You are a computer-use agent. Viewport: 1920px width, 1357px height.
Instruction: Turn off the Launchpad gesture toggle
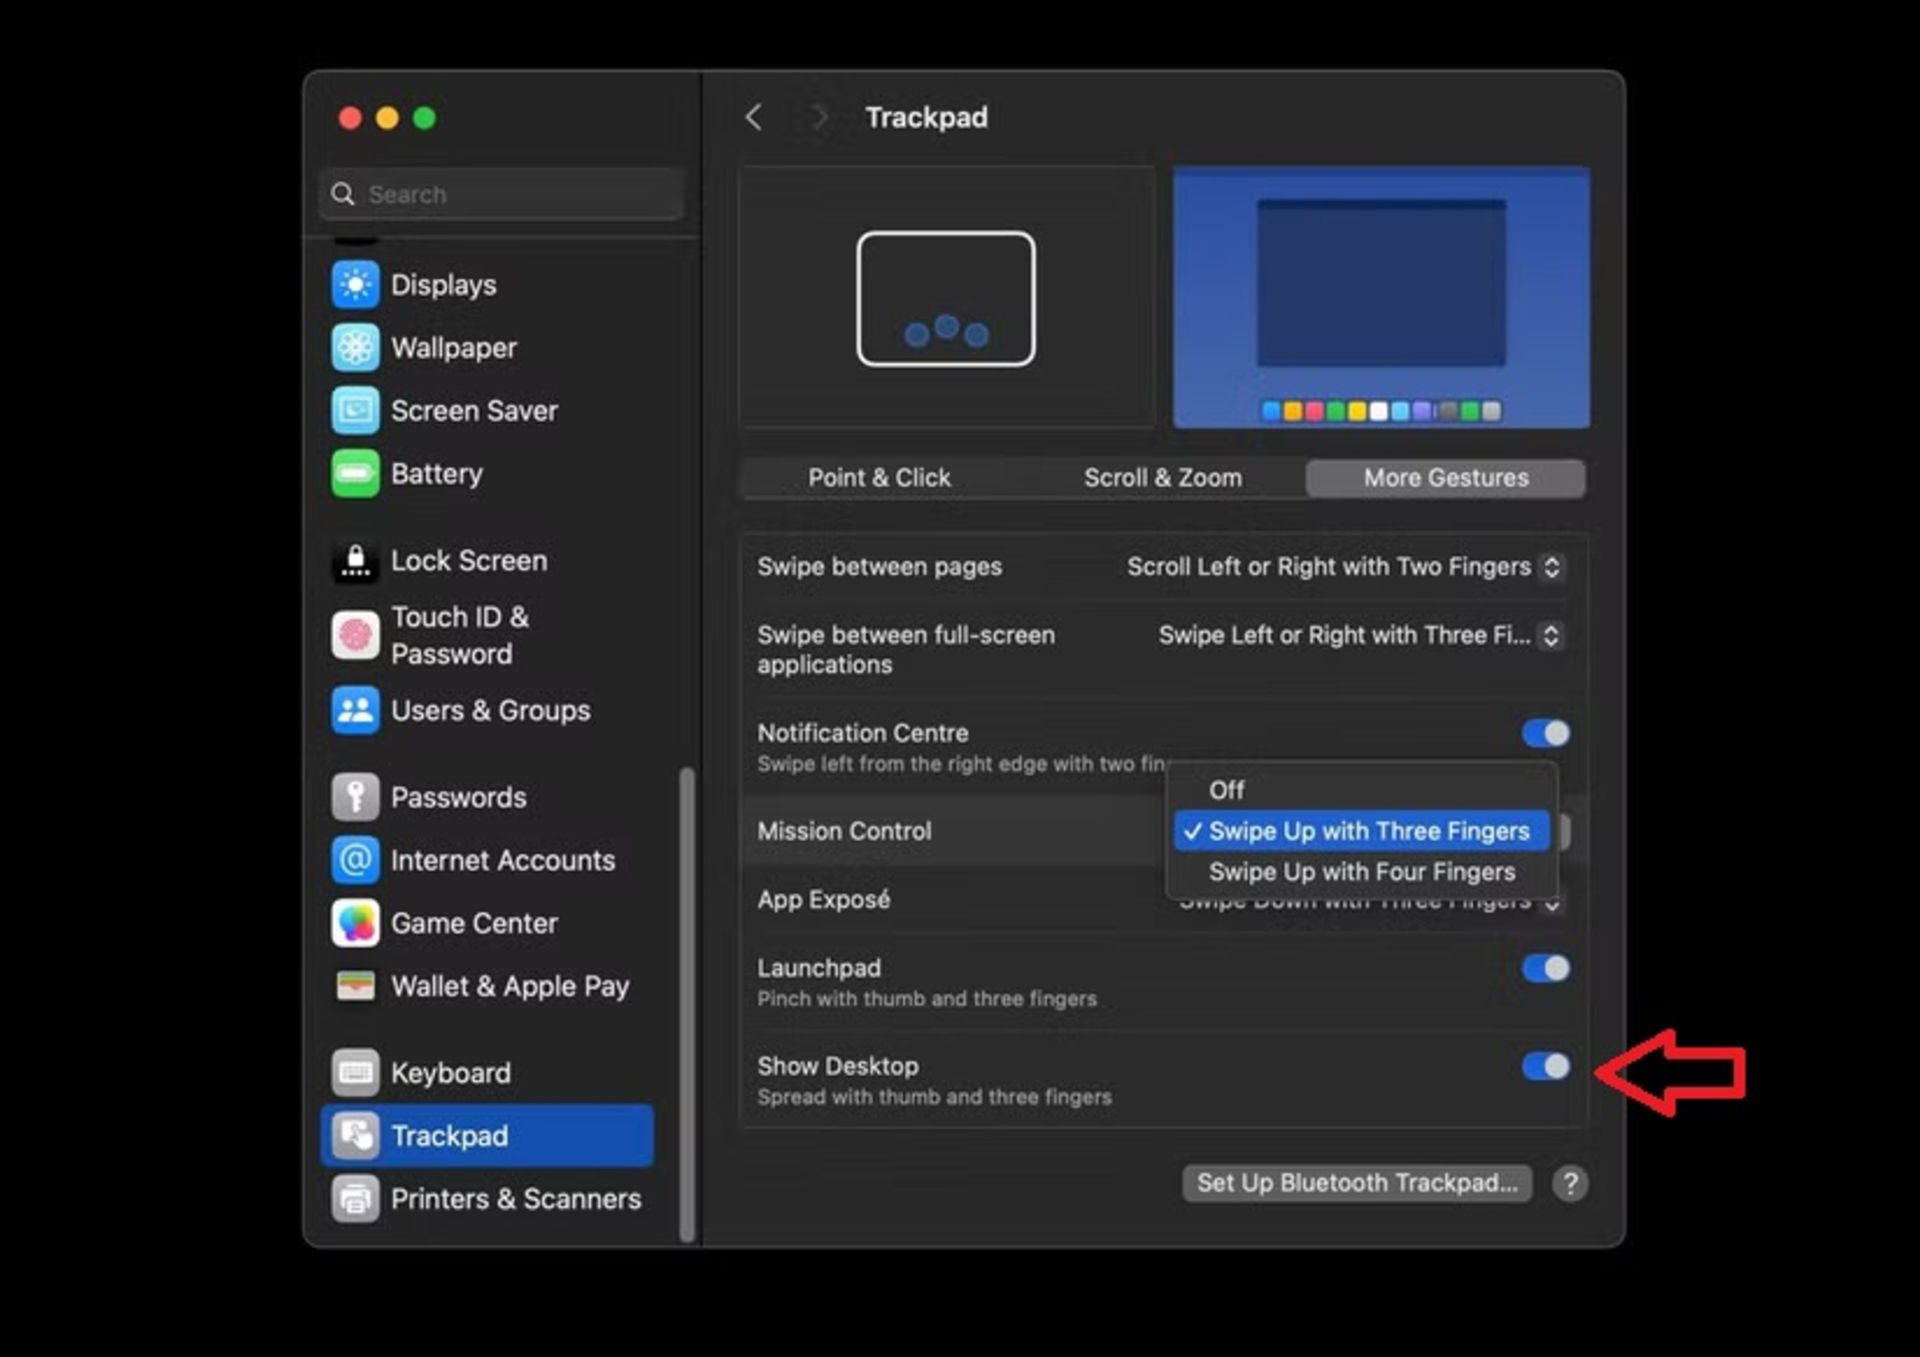click(x=1546, y=968)
